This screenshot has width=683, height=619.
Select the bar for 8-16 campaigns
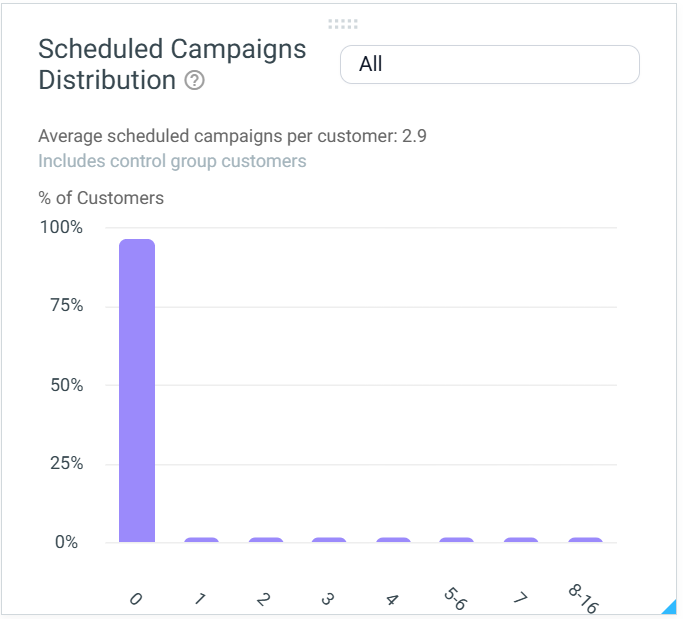coord(585,540)
